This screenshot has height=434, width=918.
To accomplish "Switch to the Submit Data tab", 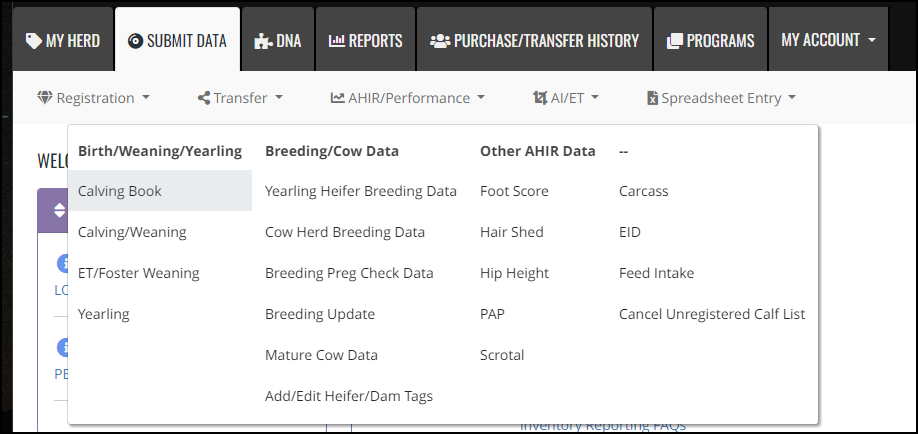I will [x=177, y=40].
